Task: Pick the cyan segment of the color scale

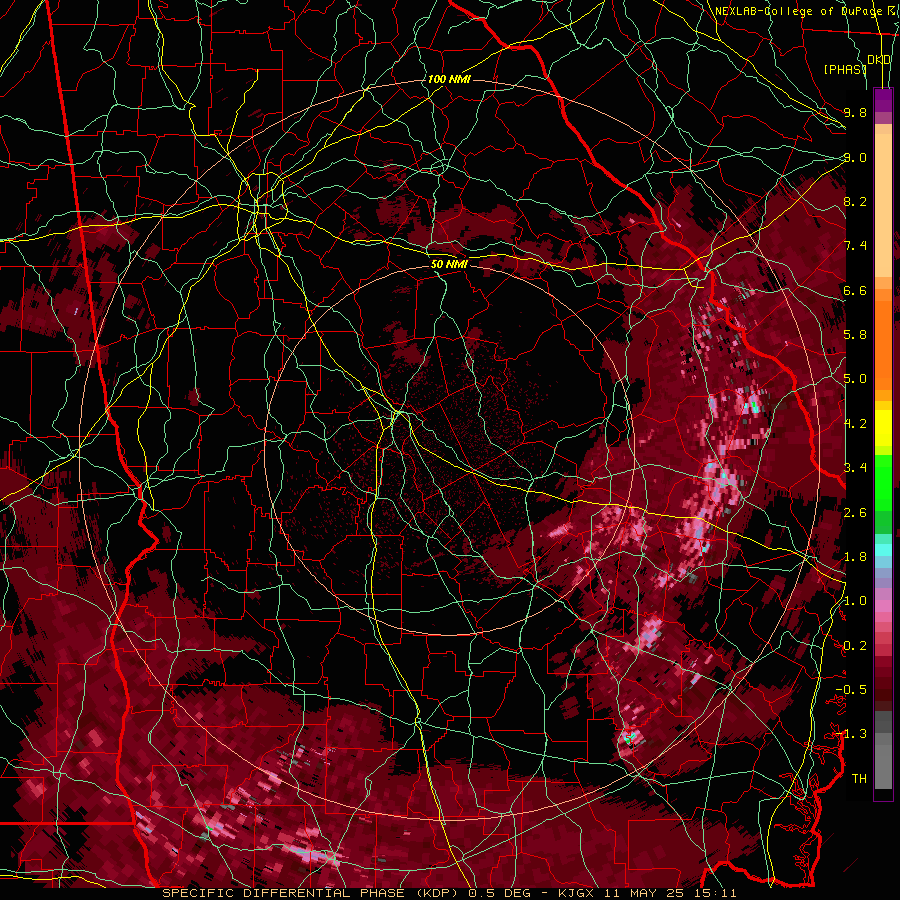Action: pos(883,550)
